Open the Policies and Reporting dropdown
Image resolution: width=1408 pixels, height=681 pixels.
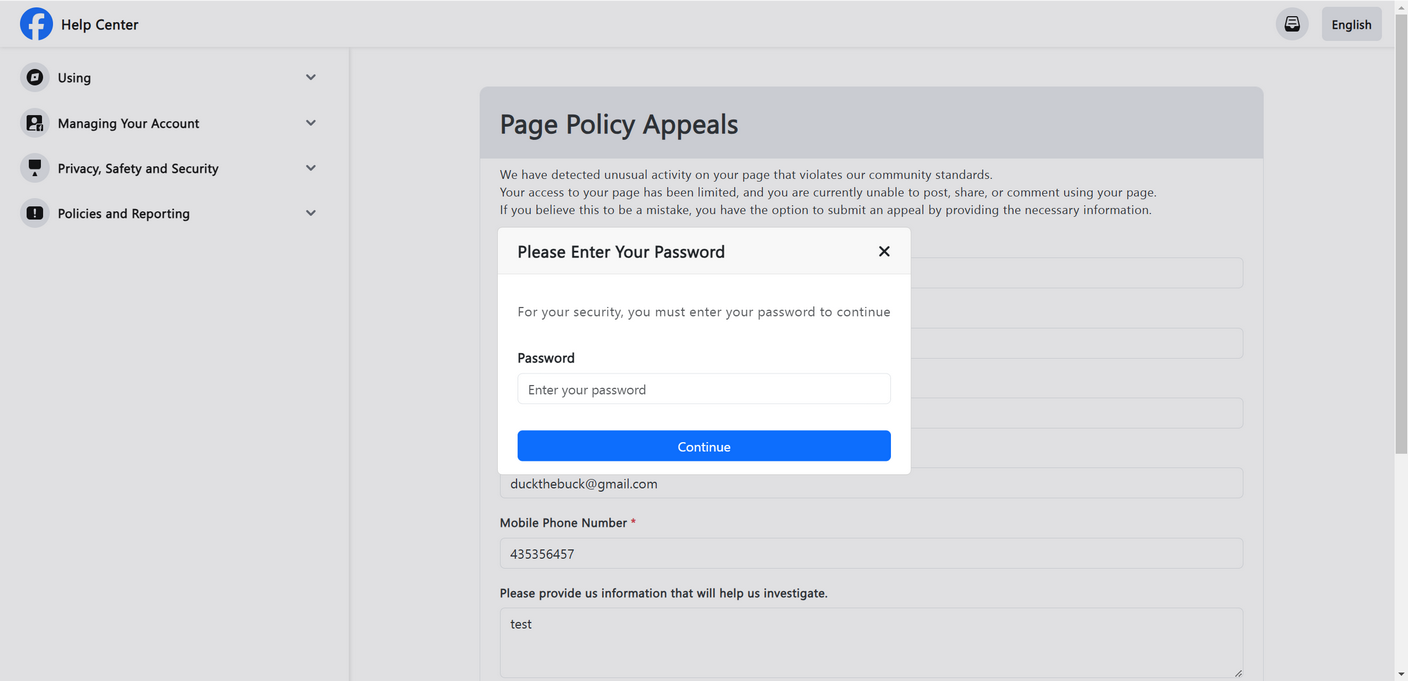[310, 212]
